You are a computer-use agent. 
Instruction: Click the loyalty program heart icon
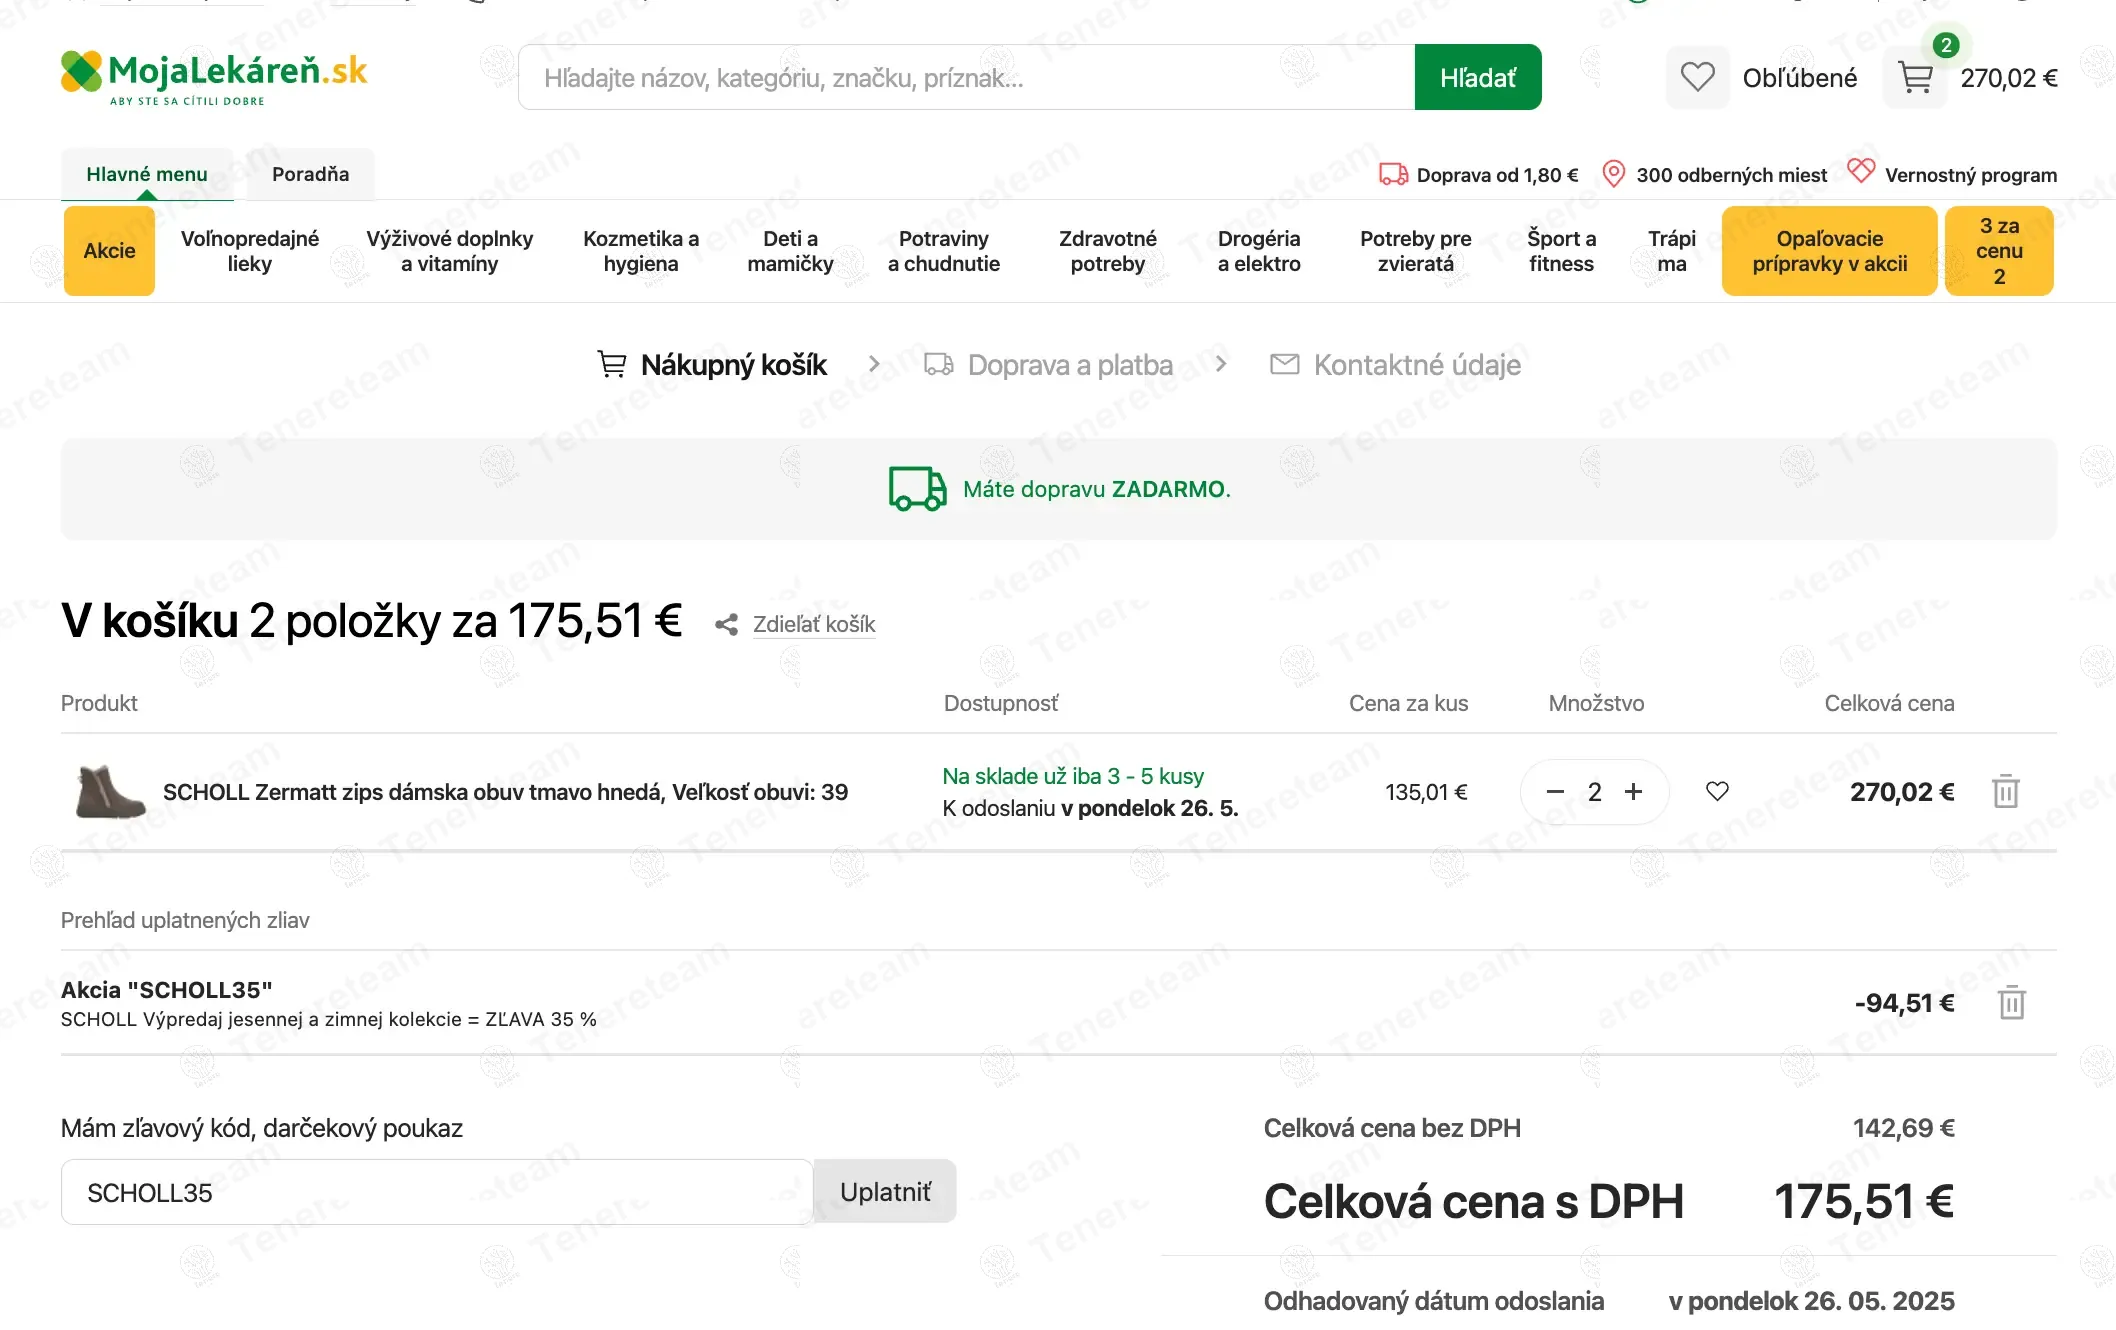tap(1861, 172)
